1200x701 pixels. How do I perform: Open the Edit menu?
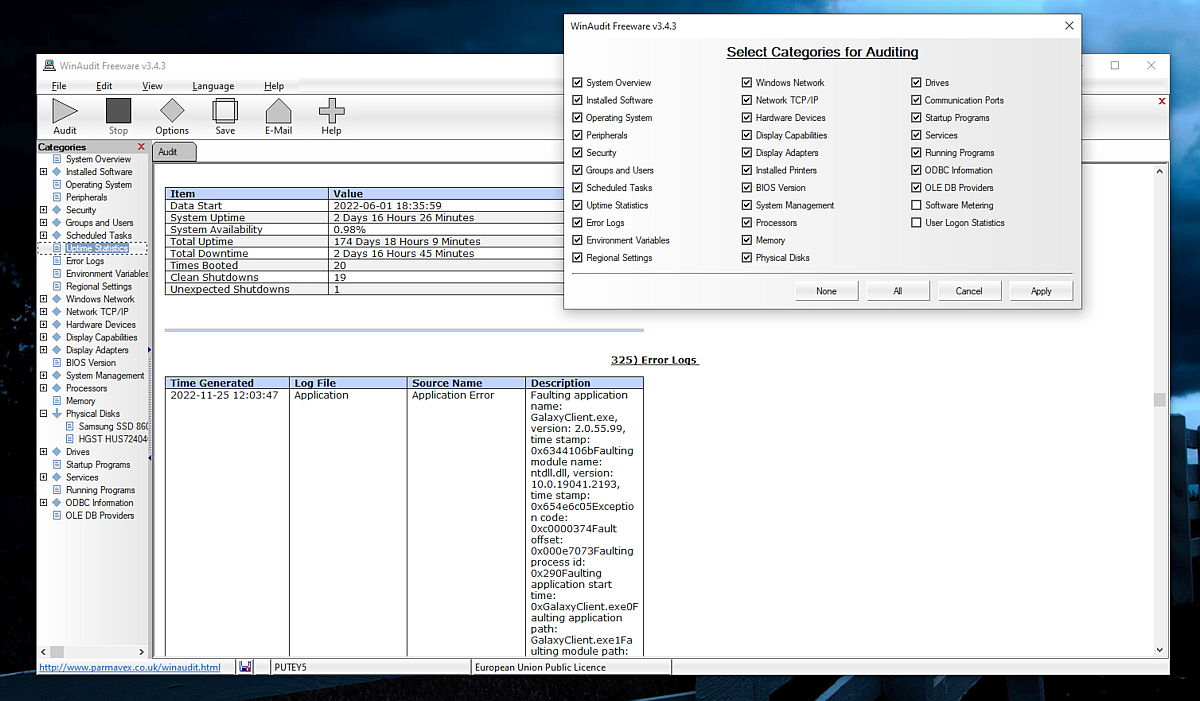104,86
